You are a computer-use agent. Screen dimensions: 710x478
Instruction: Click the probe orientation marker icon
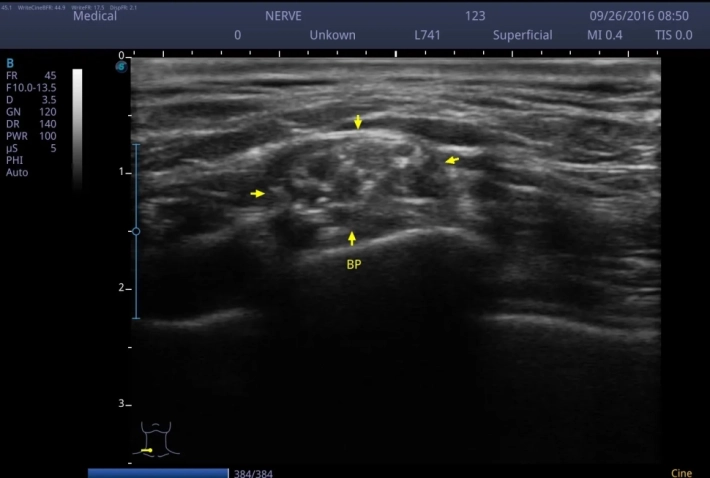(122, 67)
